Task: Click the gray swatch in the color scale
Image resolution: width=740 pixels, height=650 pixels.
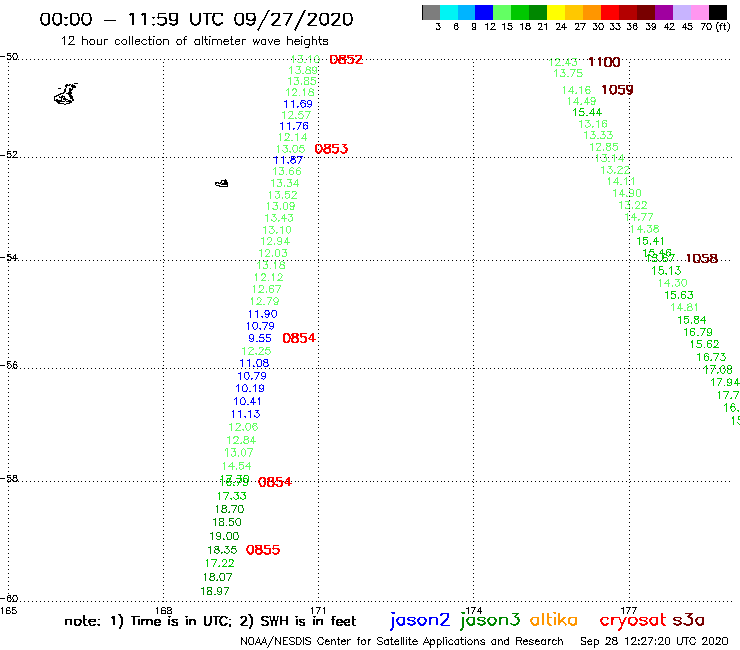Action: tap(431, 12)
